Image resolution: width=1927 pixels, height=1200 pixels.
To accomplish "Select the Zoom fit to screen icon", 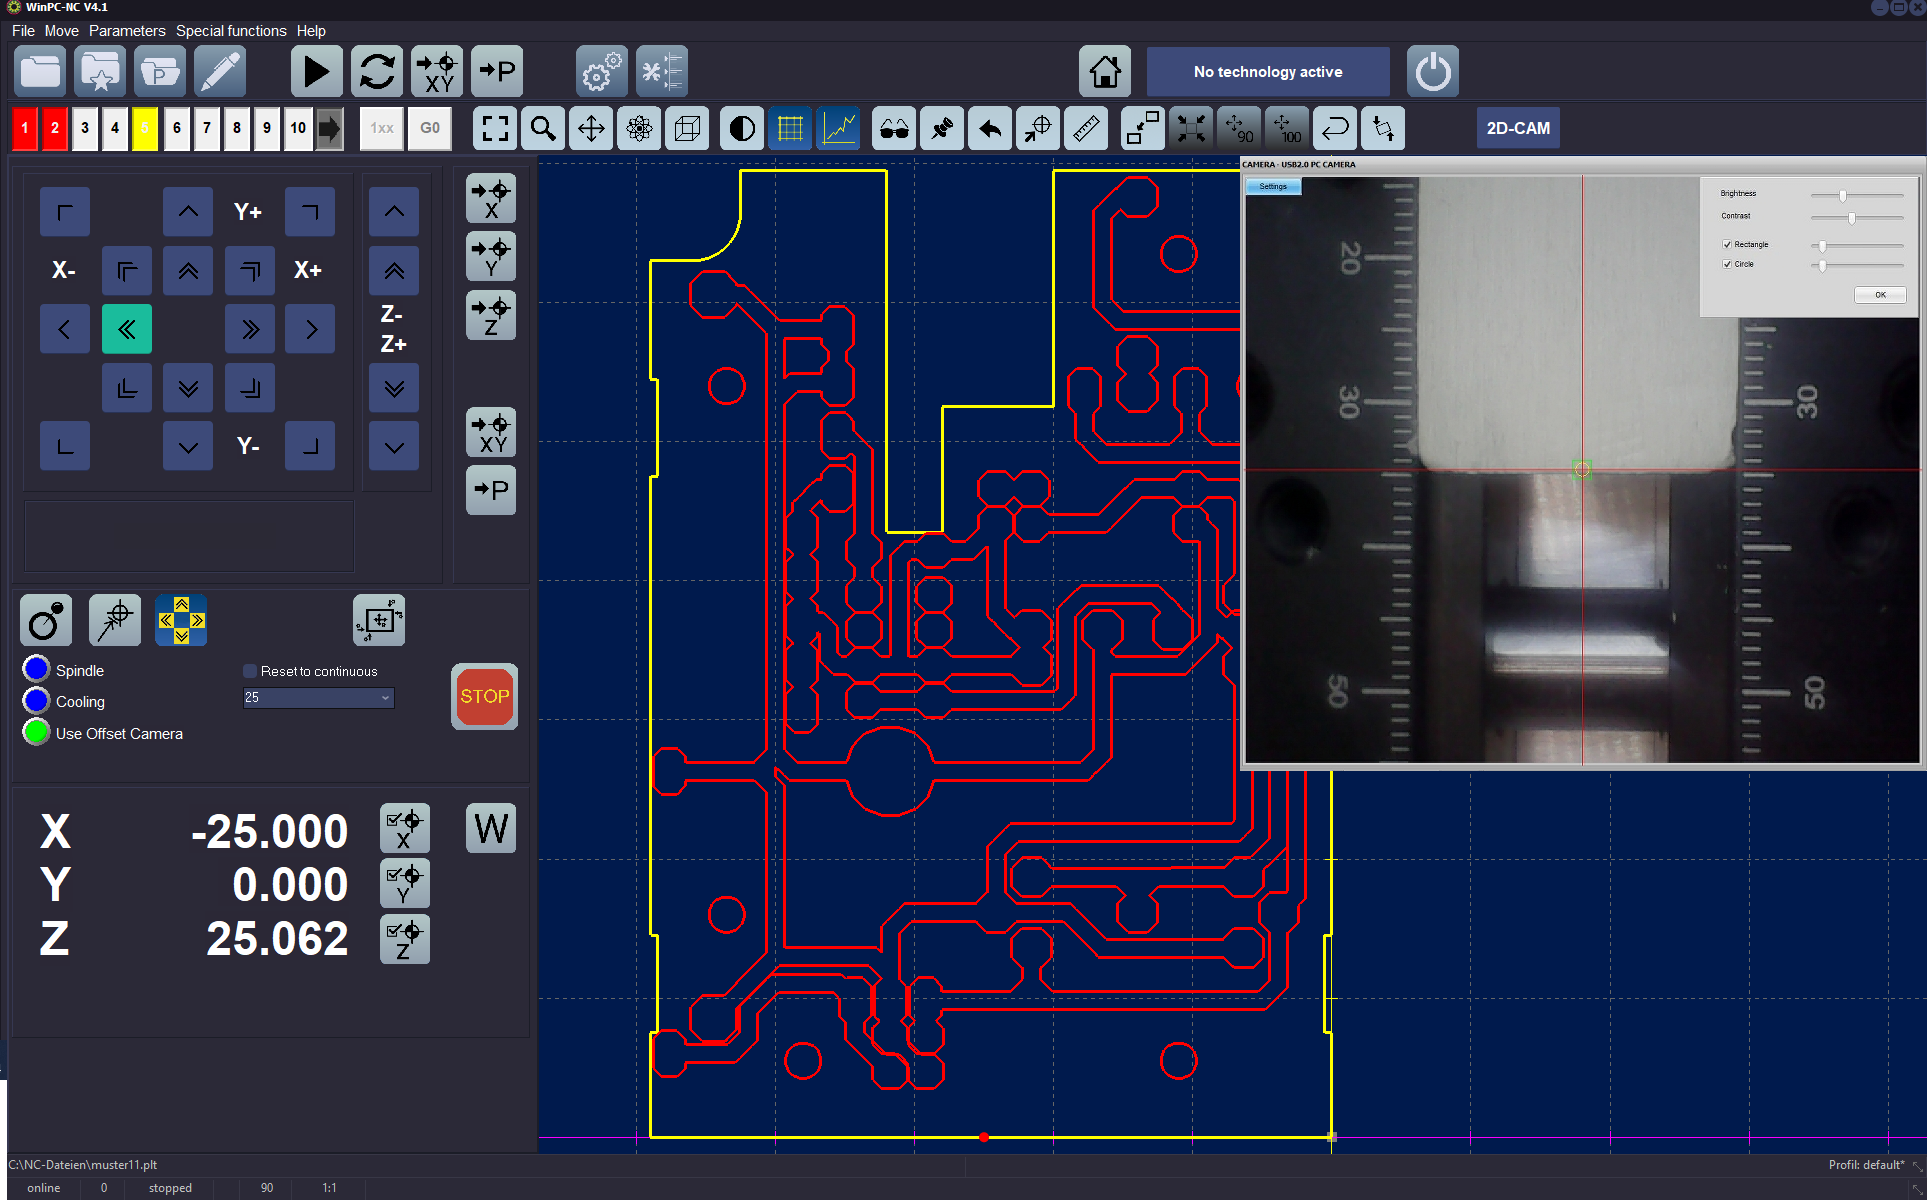I will (494, 127).
